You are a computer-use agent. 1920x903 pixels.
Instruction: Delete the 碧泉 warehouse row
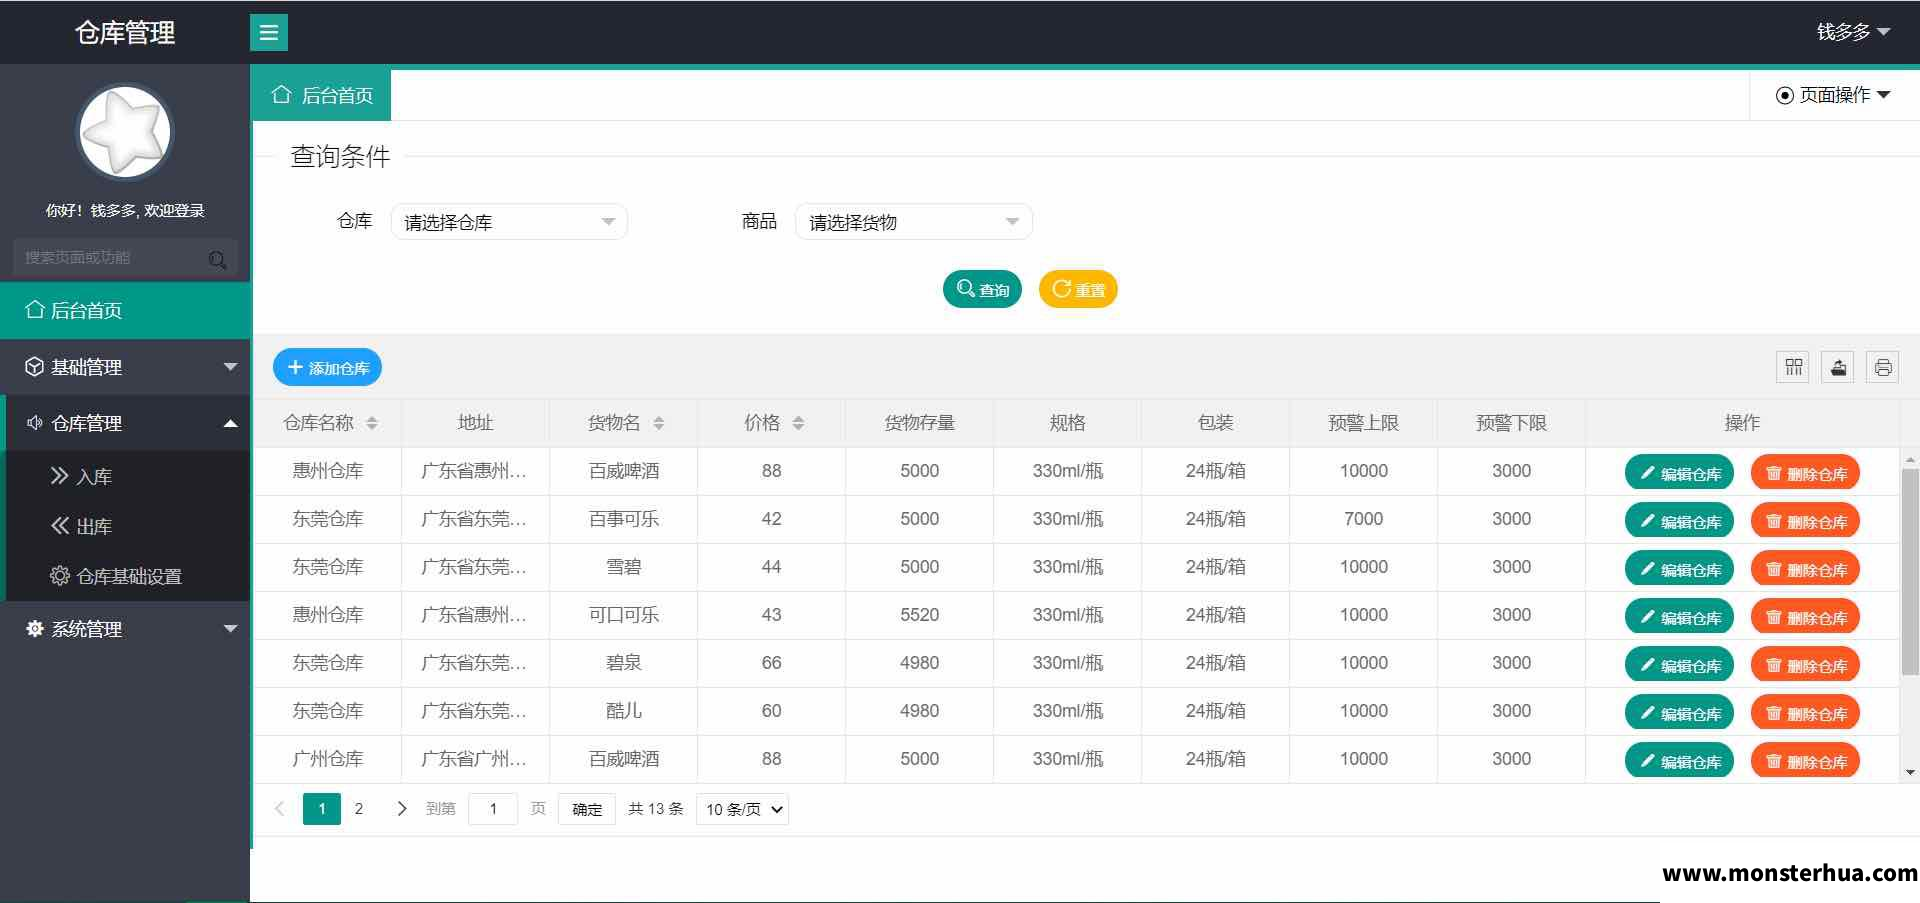pyautogui.click(x=1805, y=665)
